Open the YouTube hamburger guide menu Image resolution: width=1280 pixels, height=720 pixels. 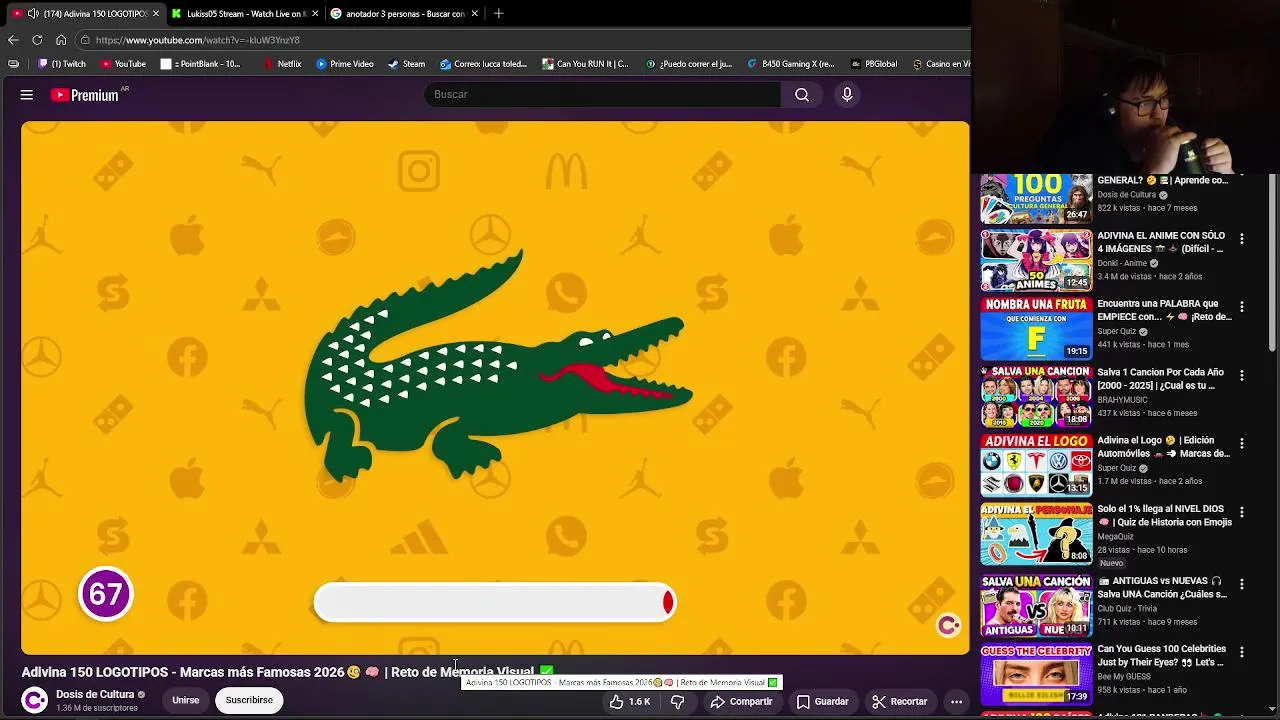27,95
